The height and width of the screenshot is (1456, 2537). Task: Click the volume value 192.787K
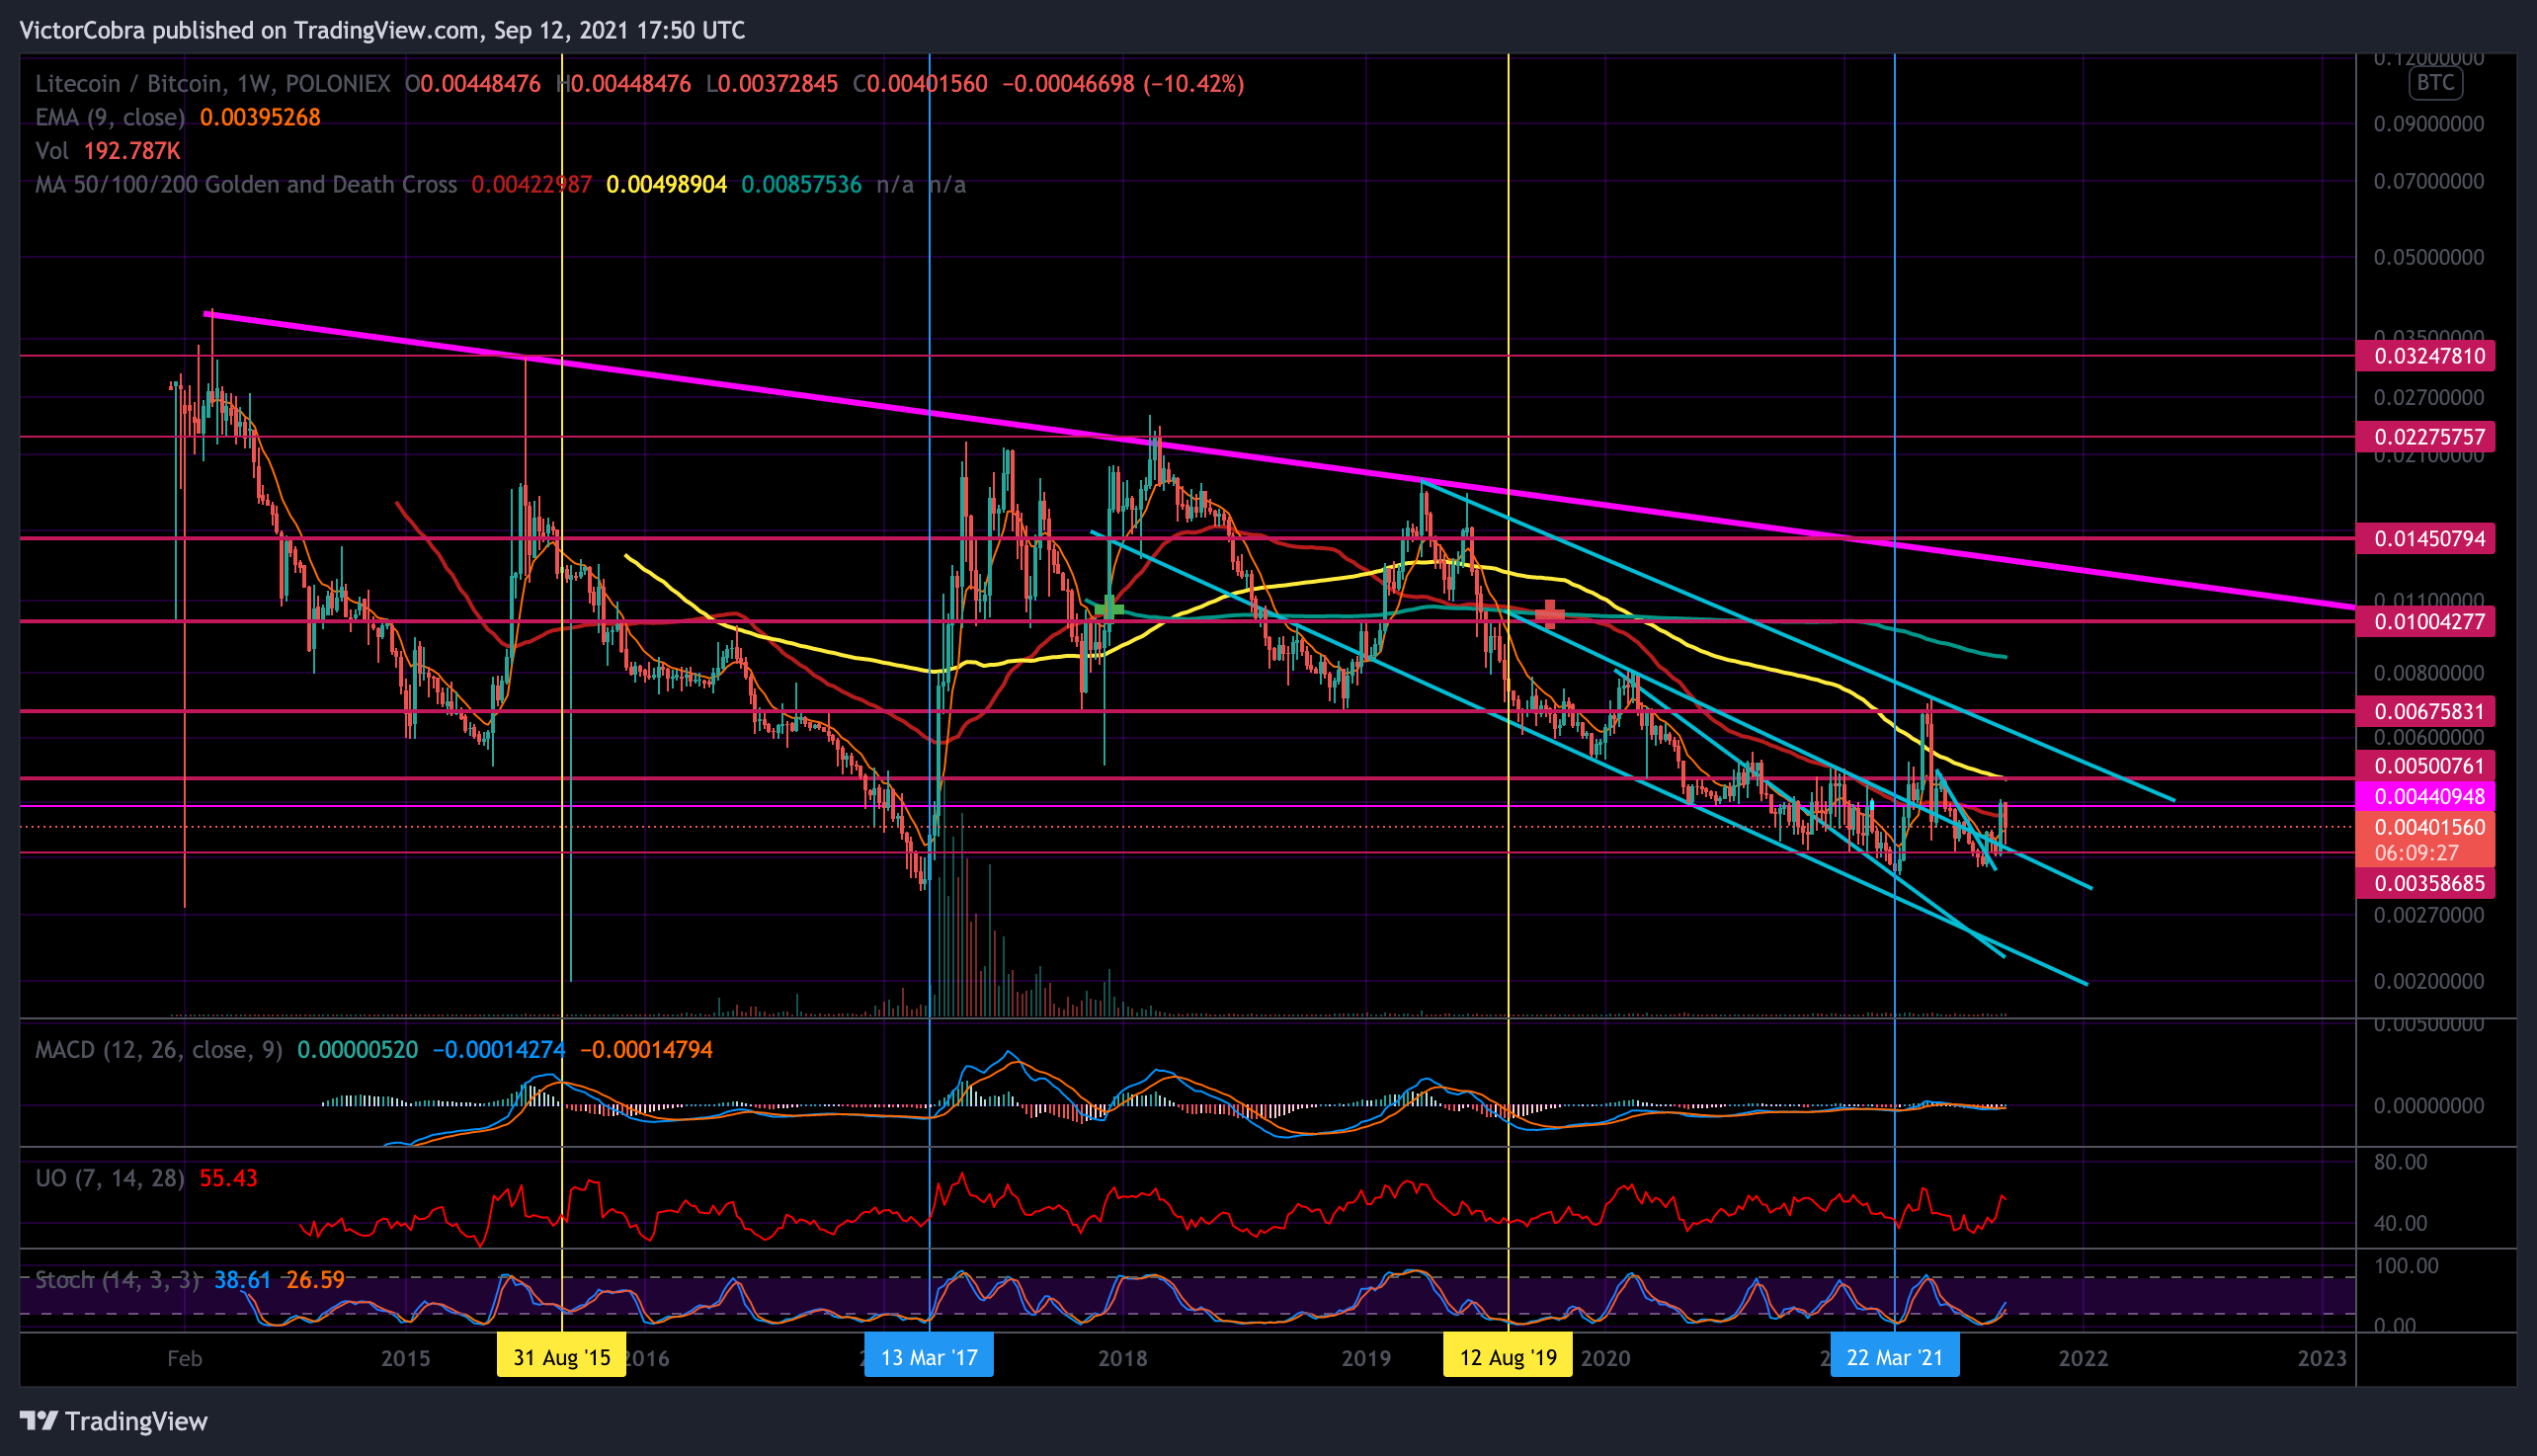click(x=132, y=151)
